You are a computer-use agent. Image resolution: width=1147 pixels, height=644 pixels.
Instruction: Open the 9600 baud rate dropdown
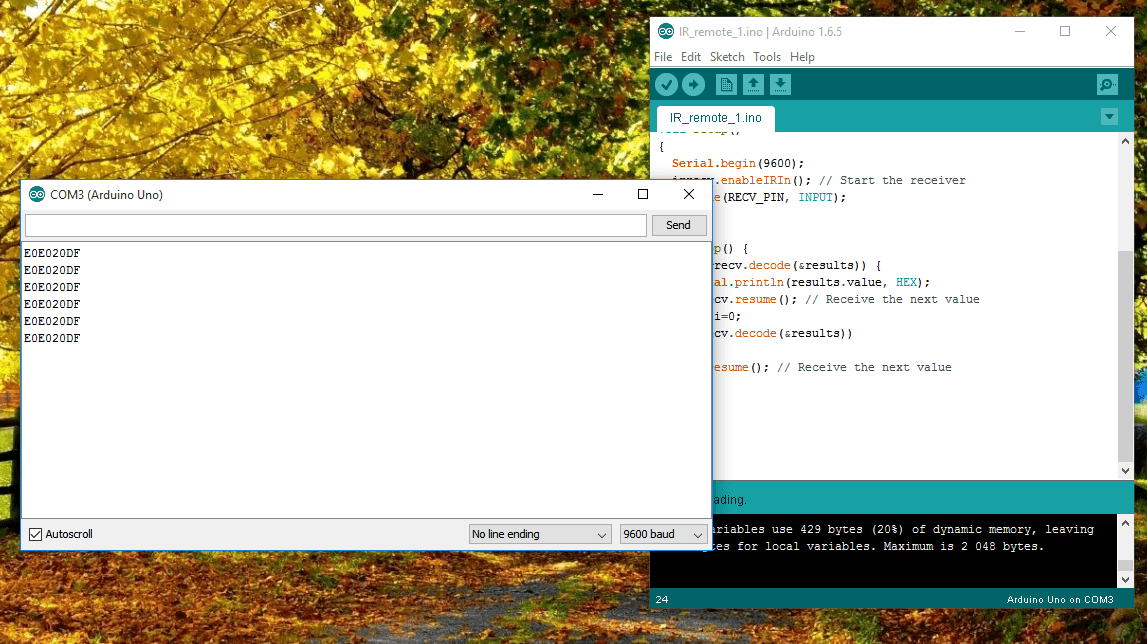coord(663,534)
